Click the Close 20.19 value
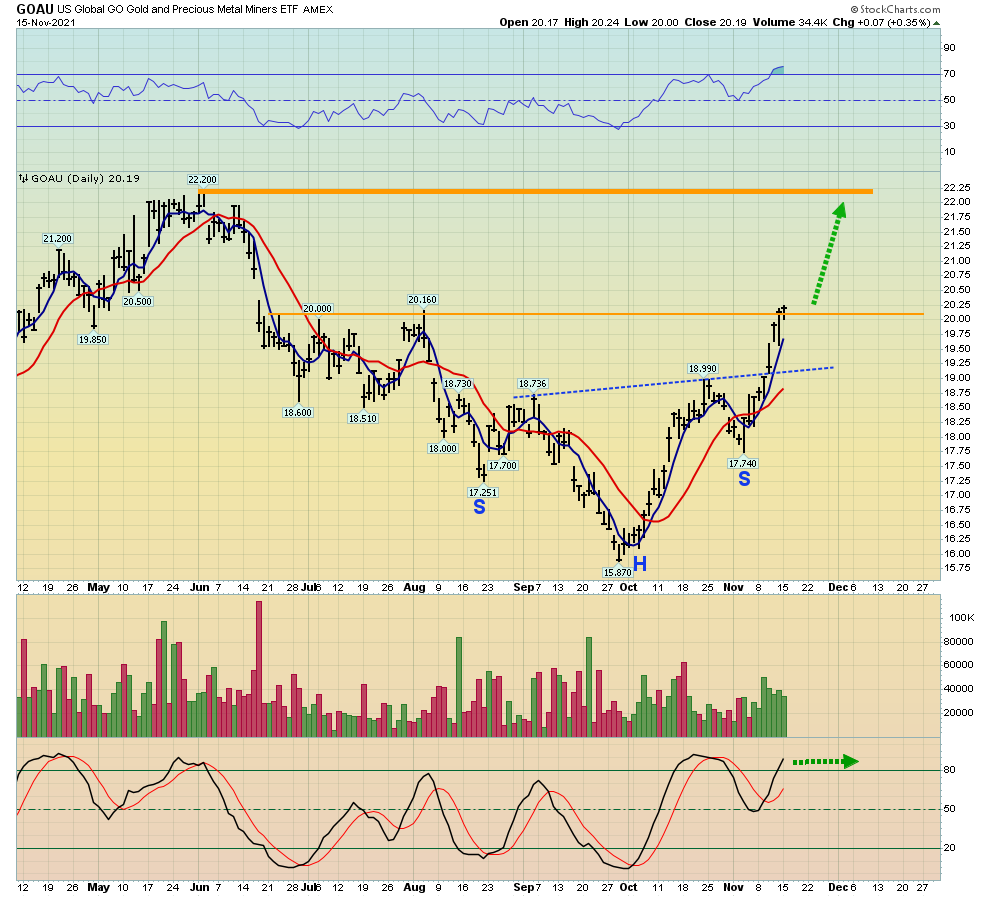This screenshot has width=990, height=897. (x=715, y=22)
